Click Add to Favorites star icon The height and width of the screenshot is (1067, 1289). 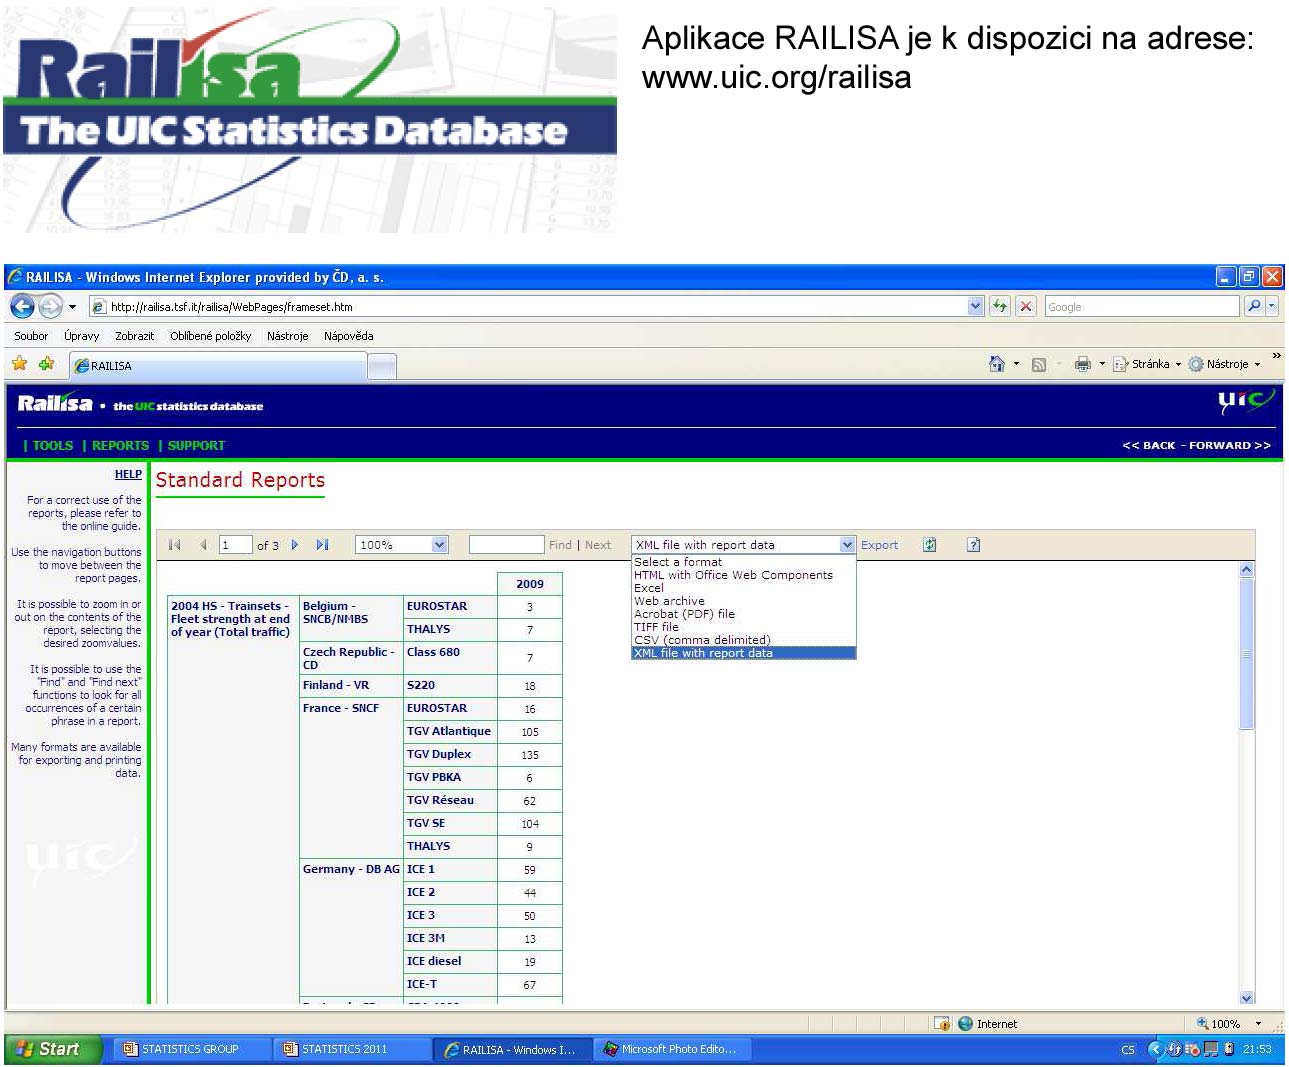pos(46,364)
